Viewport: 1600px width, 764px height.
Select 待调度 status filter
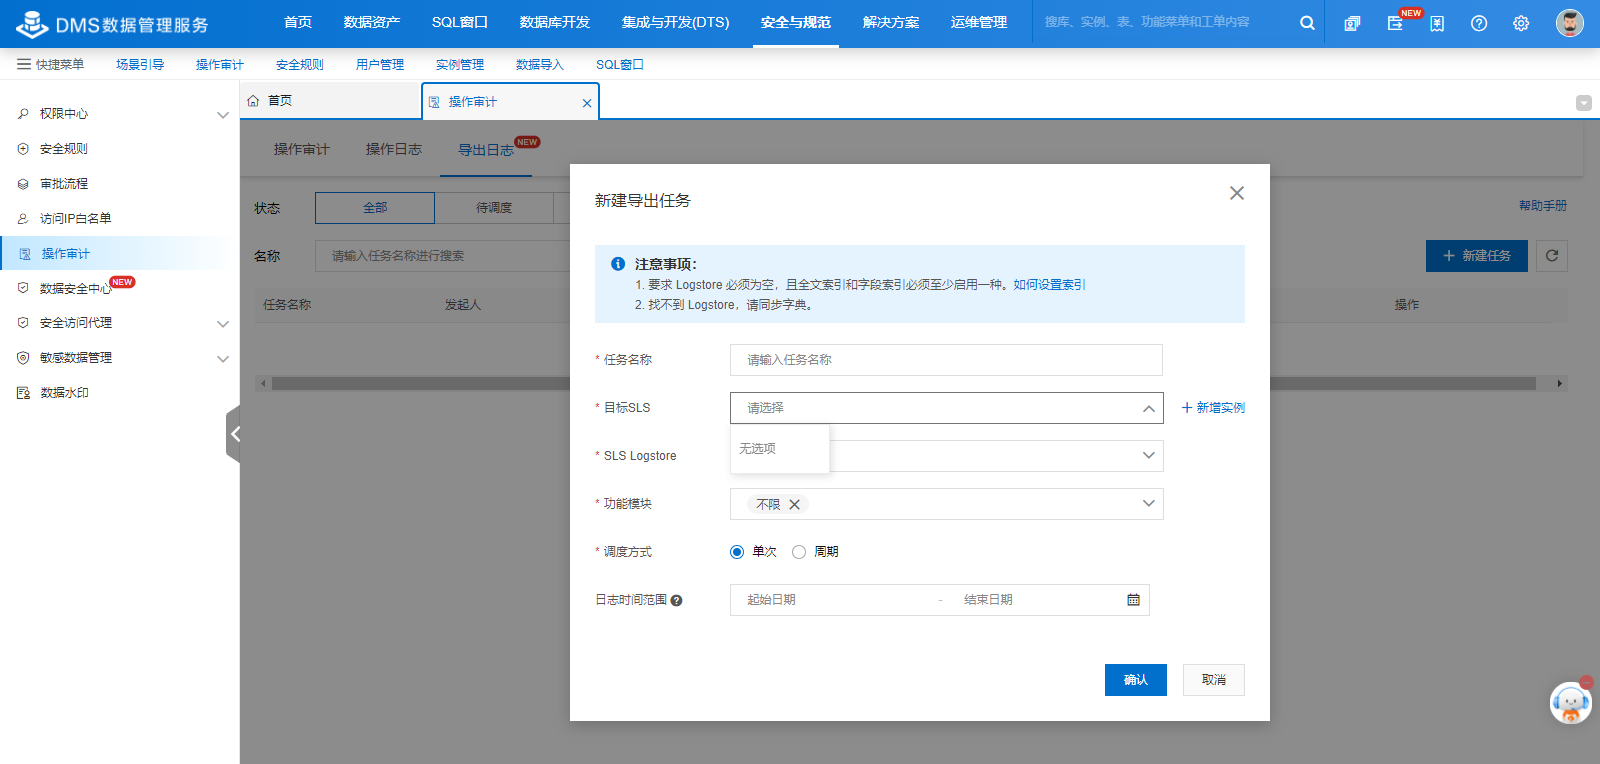(494, 208)
